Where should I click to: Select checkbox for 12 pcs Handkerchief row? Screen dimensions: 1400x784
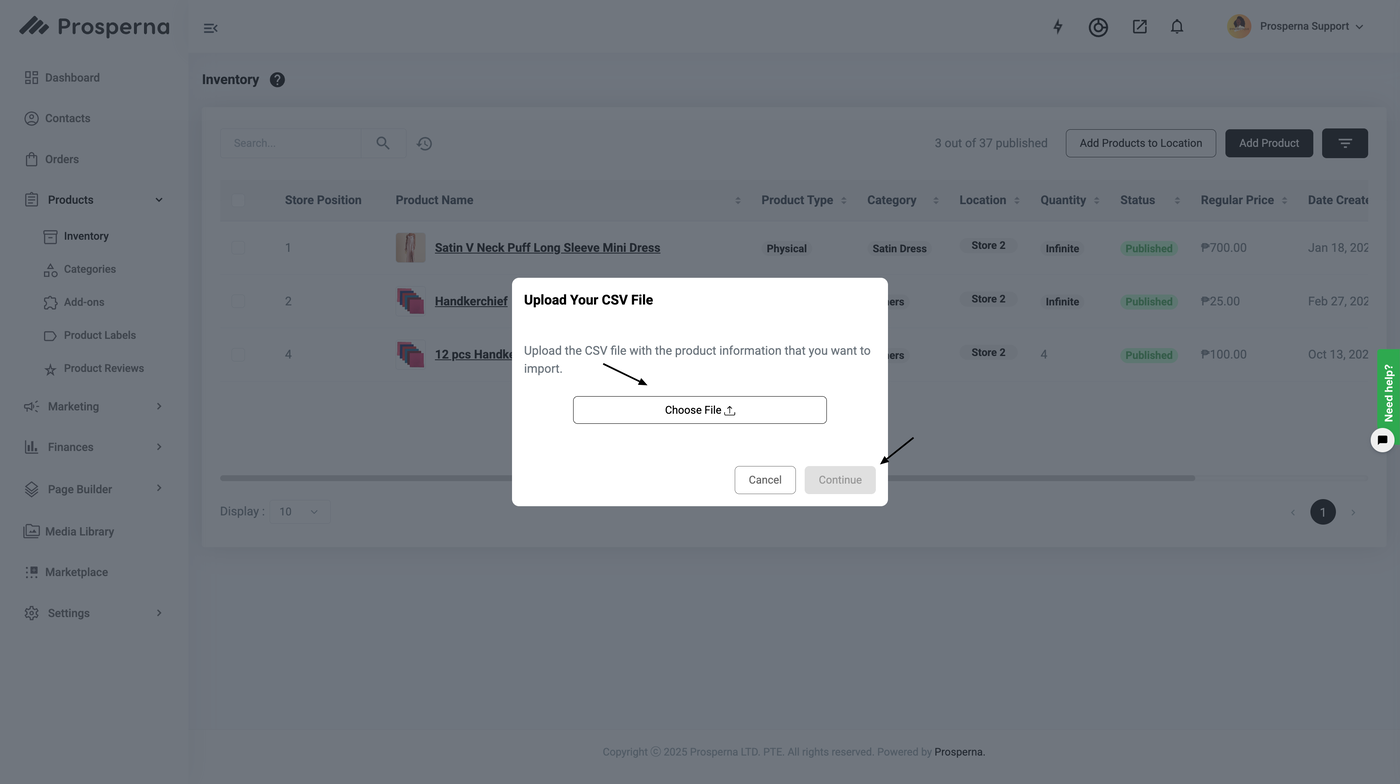click(237, 354)
